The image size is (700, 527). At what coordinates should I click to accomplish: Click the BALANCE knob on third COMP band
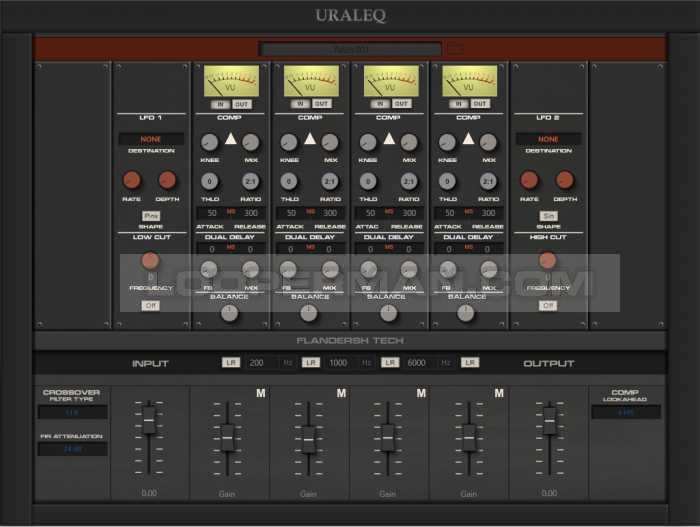click(x=388, y=313)
